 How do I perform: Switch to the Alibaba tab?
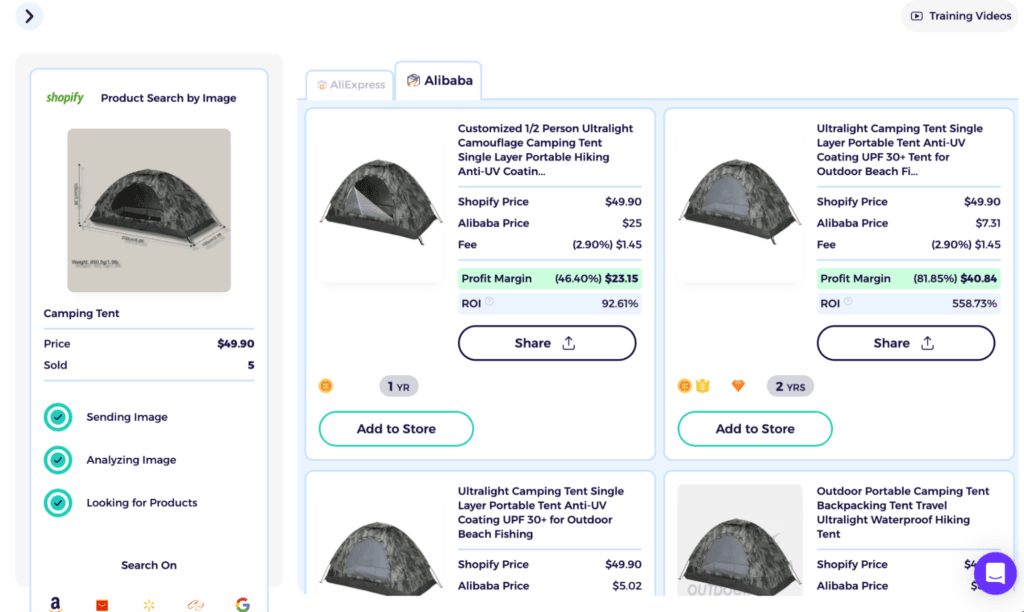click(x=438, y=81)
